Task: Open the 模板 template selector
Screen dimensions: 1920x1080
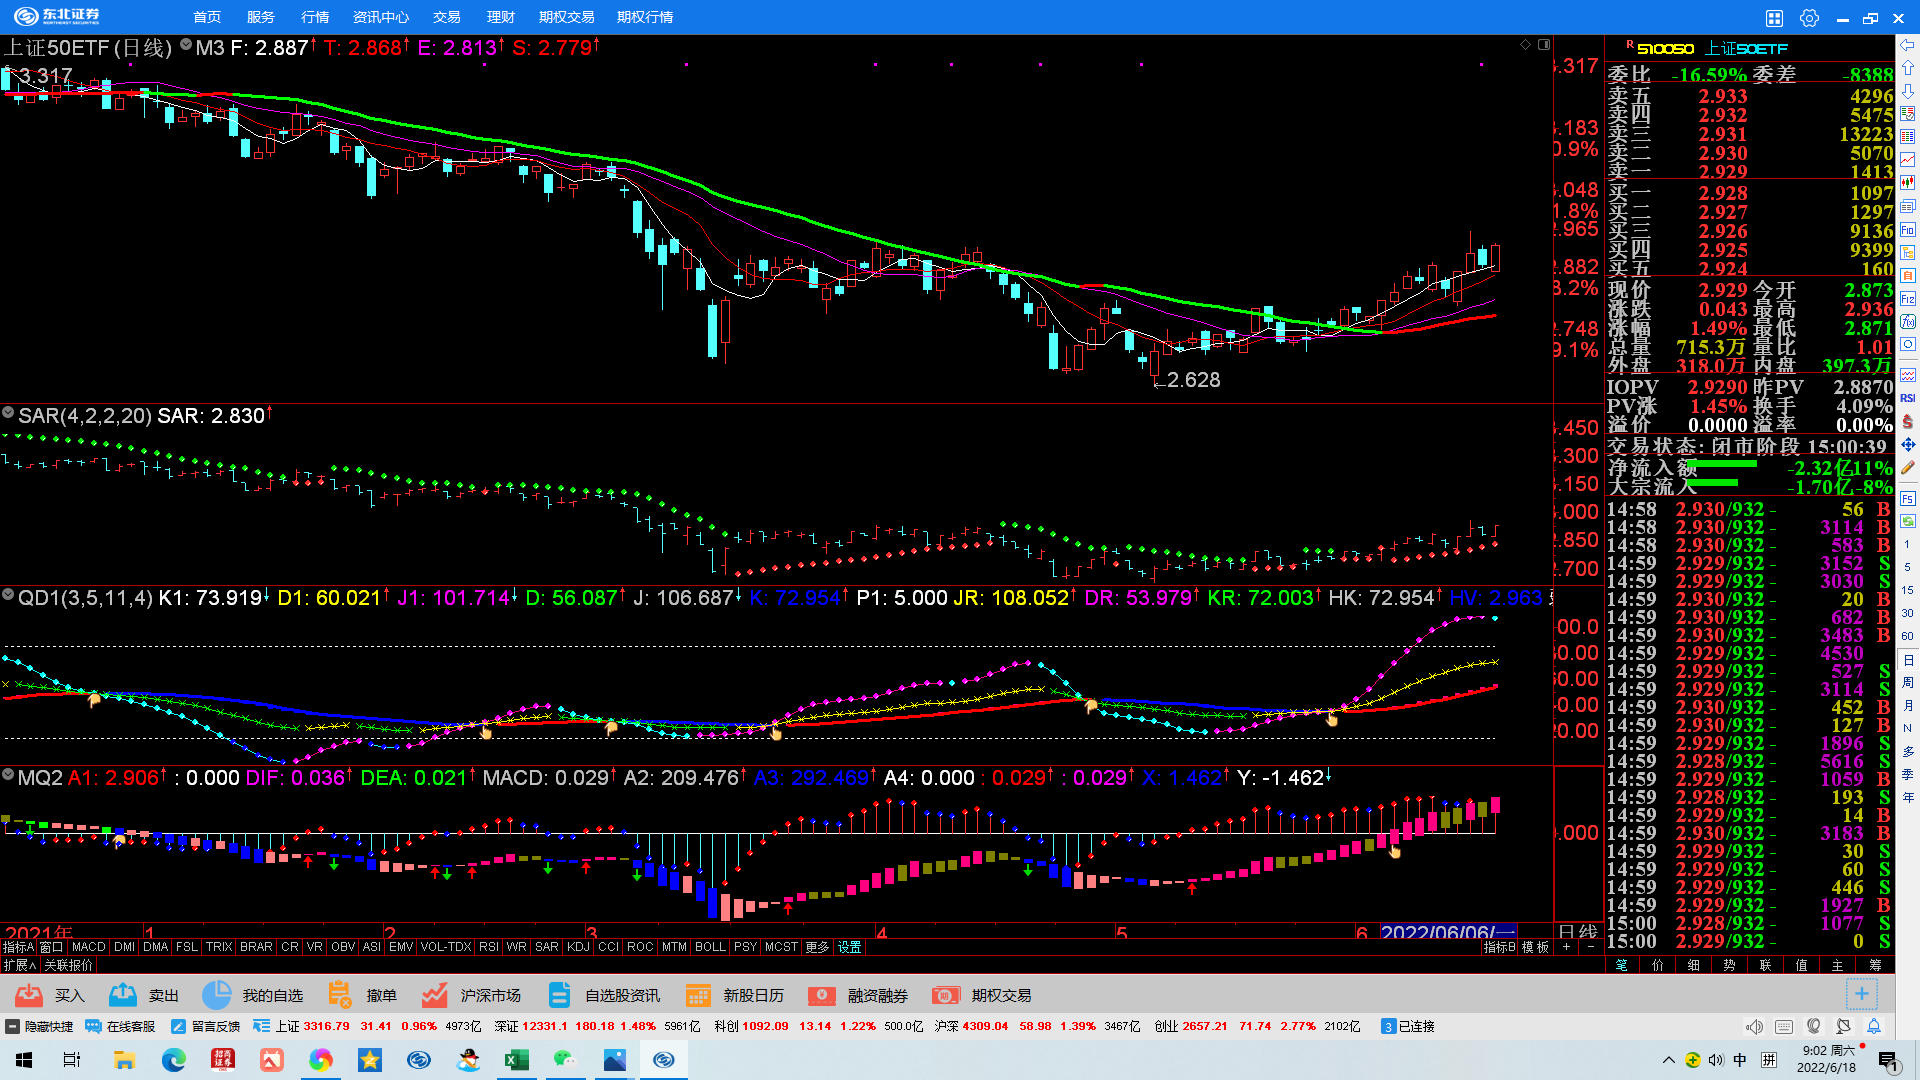Action: (x=1535, y=947)
